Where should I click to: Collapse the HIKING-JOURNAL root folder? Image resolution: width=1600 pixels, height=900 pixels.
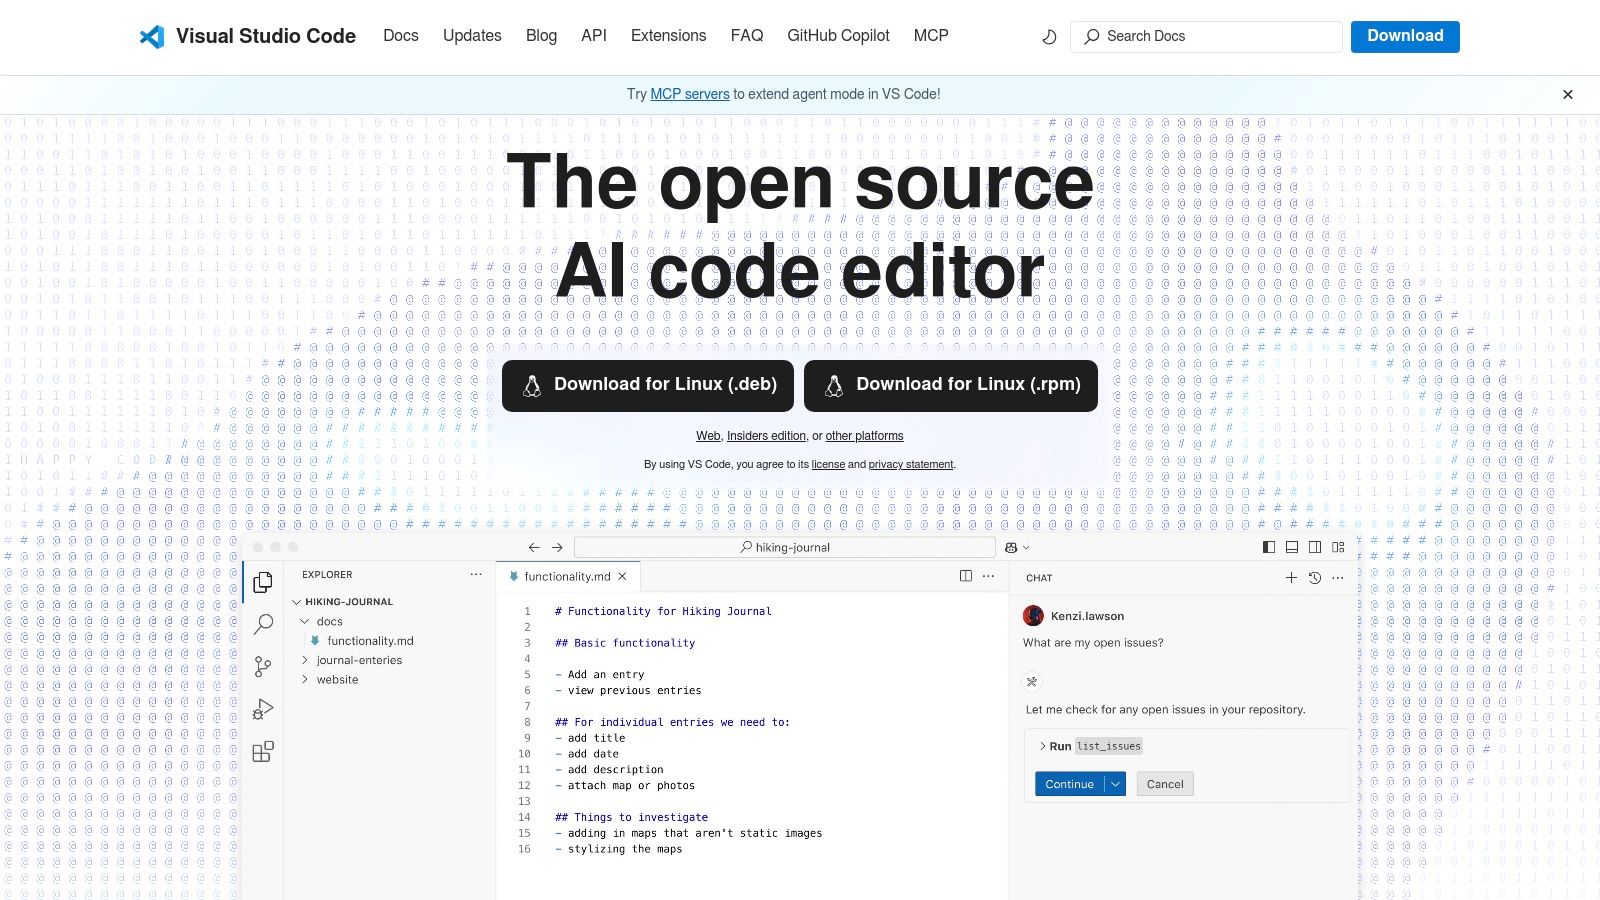pyautogui.click(x=297, y=602)
